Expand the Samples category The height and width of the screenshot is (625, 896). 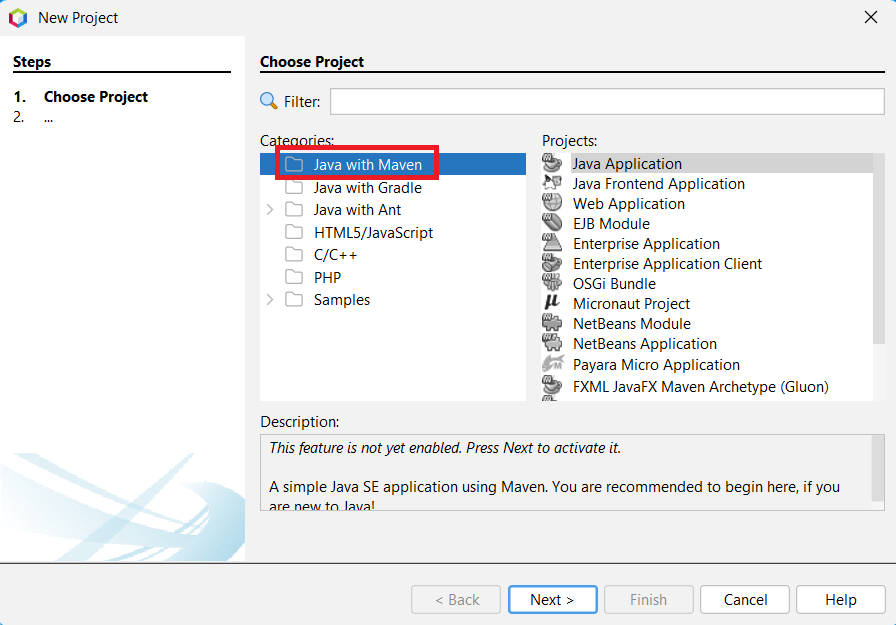270,299
